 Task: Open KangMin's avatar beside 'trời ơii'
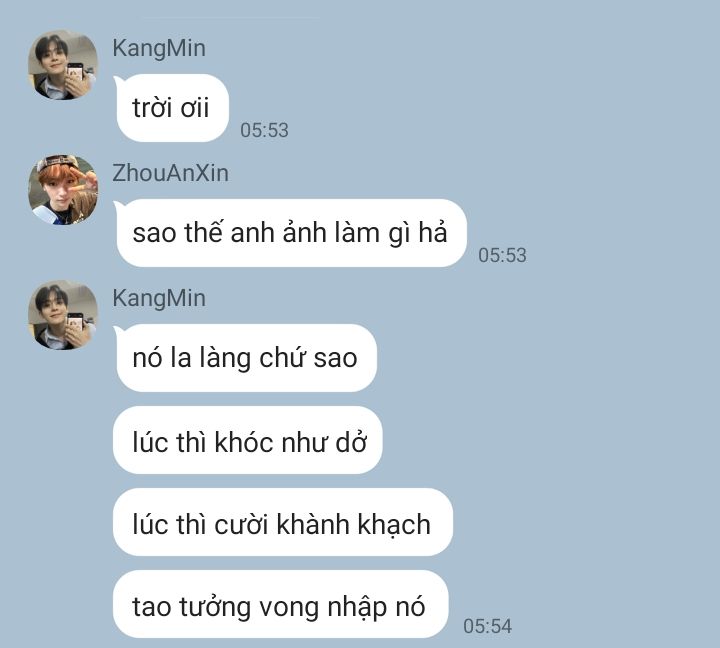click(x=63, y=65)
